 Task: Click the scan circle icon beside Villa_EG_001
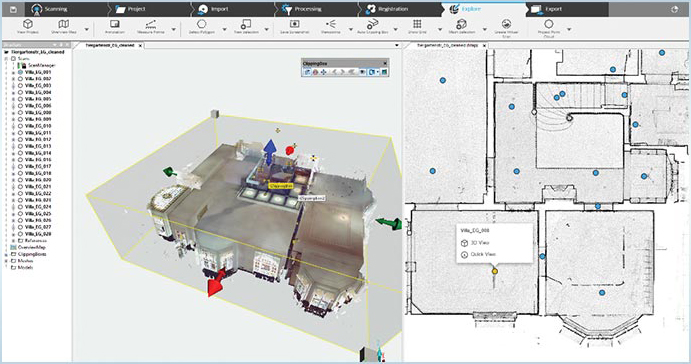pyautogui.click(x=20, y=72)
